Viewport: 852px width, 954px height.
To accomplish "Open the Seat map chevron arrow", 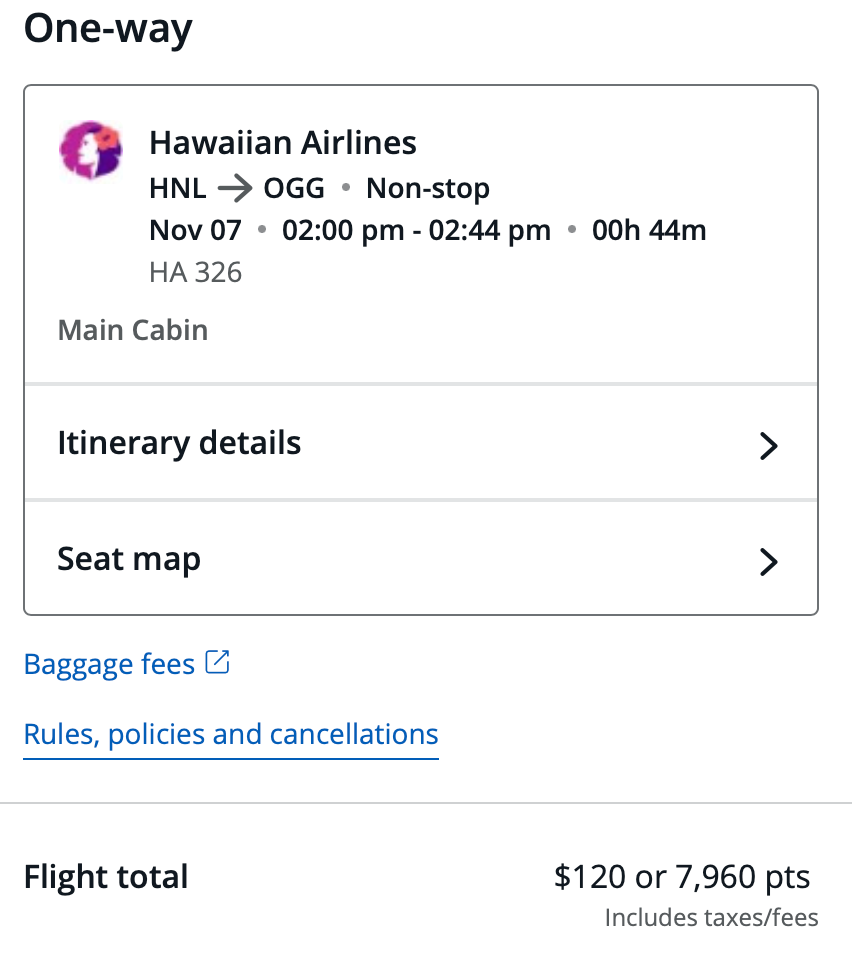I will coord(768,562).
